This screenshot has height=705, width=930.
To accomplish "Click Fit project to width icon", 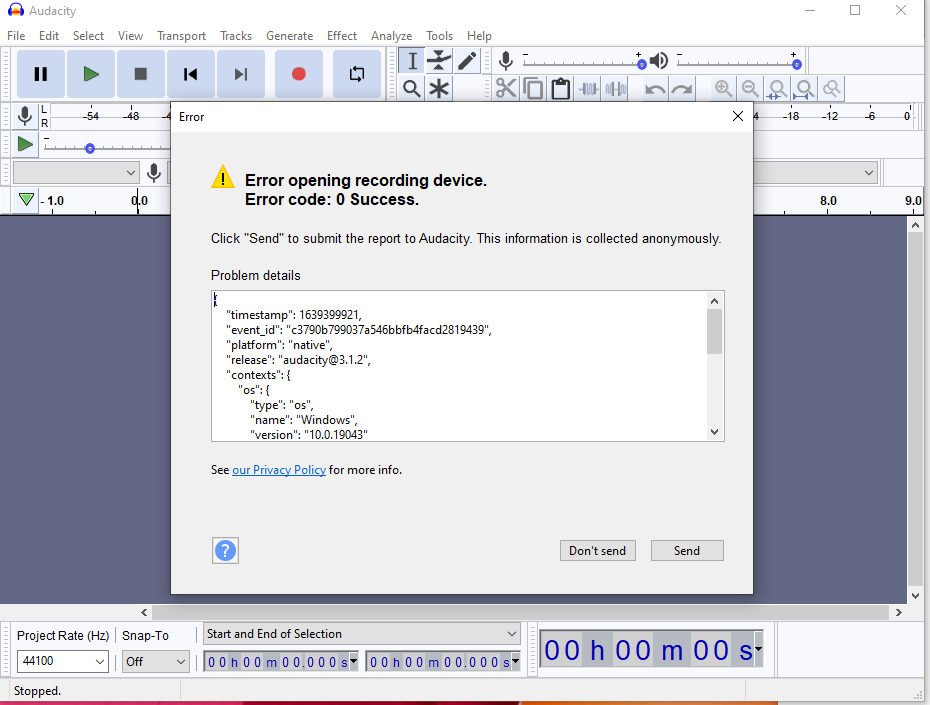I will [x=804, y=89].
